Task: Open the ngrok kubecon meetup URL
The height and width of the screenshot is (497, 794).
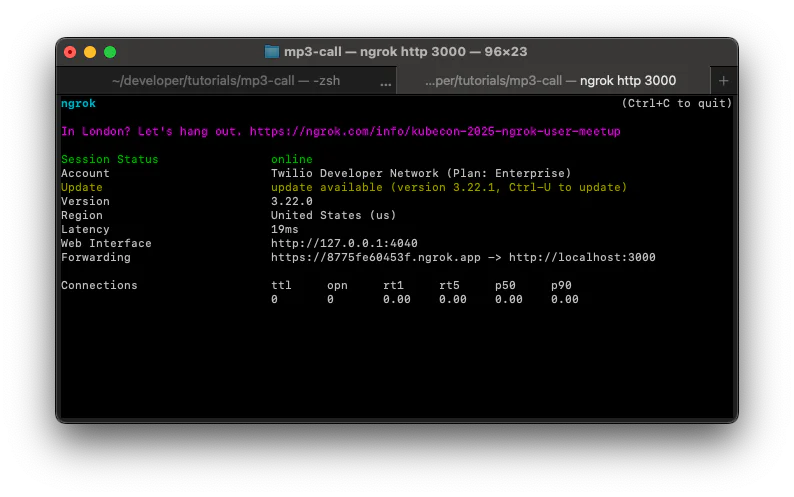Action: click(435, 131)
